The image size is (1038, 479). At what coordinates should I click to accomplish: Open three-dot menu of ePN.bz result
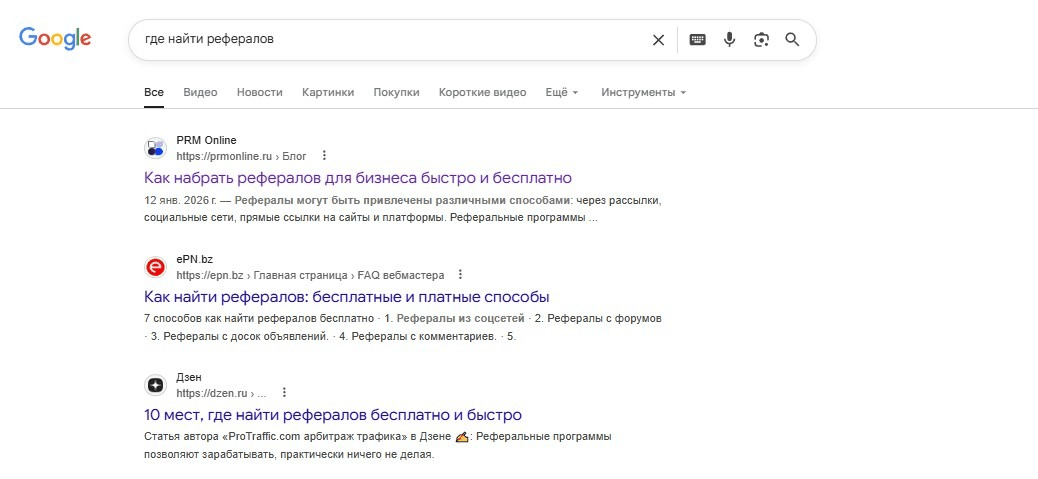[461, 274]
